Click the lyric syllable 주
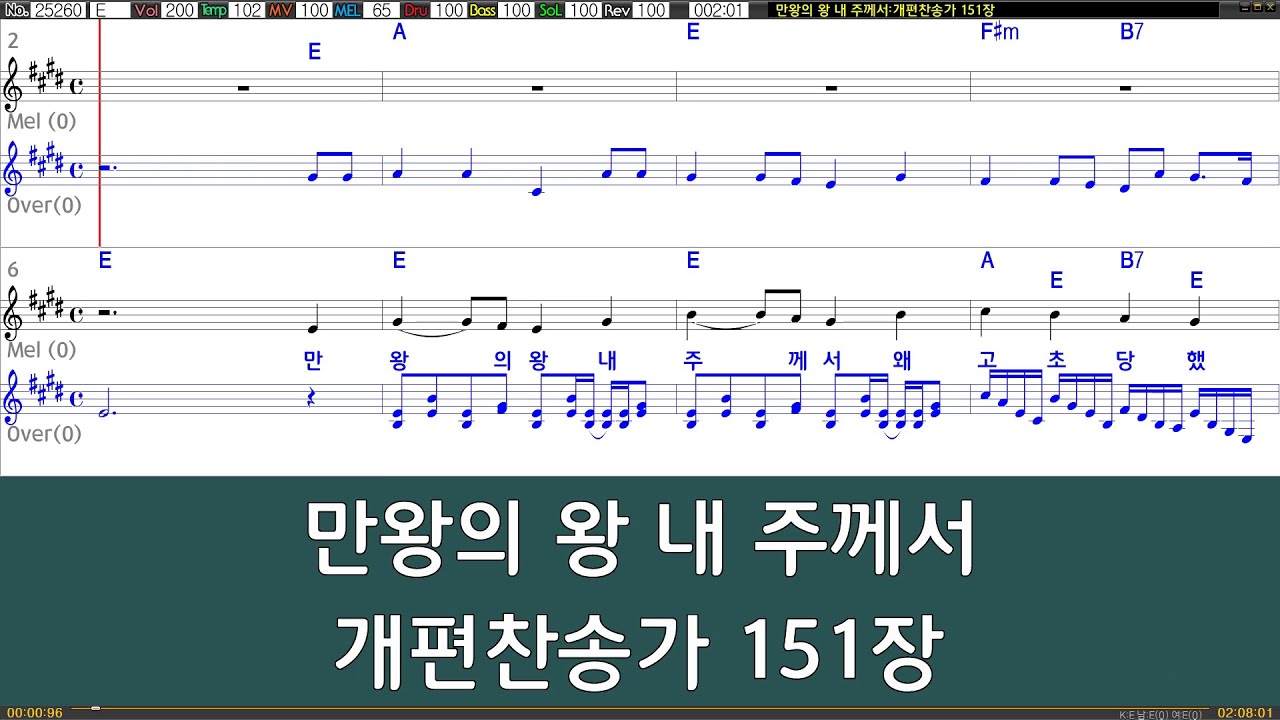Image resolution: width=1280 pixels, height=720 pixels. (x=692, y=361)
